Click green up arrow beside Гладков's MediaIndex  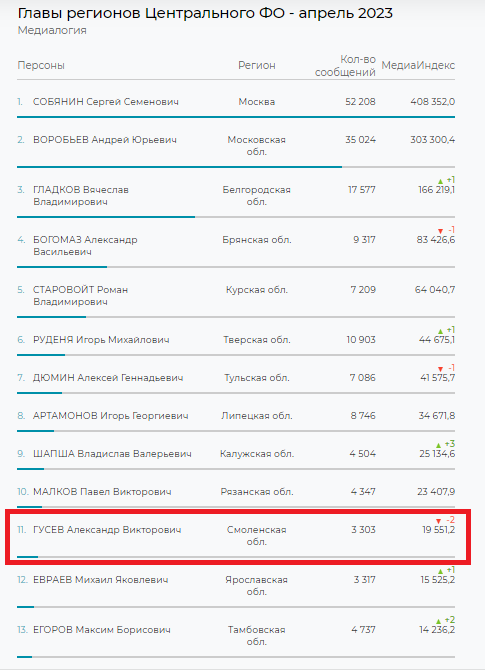(441, 181)
